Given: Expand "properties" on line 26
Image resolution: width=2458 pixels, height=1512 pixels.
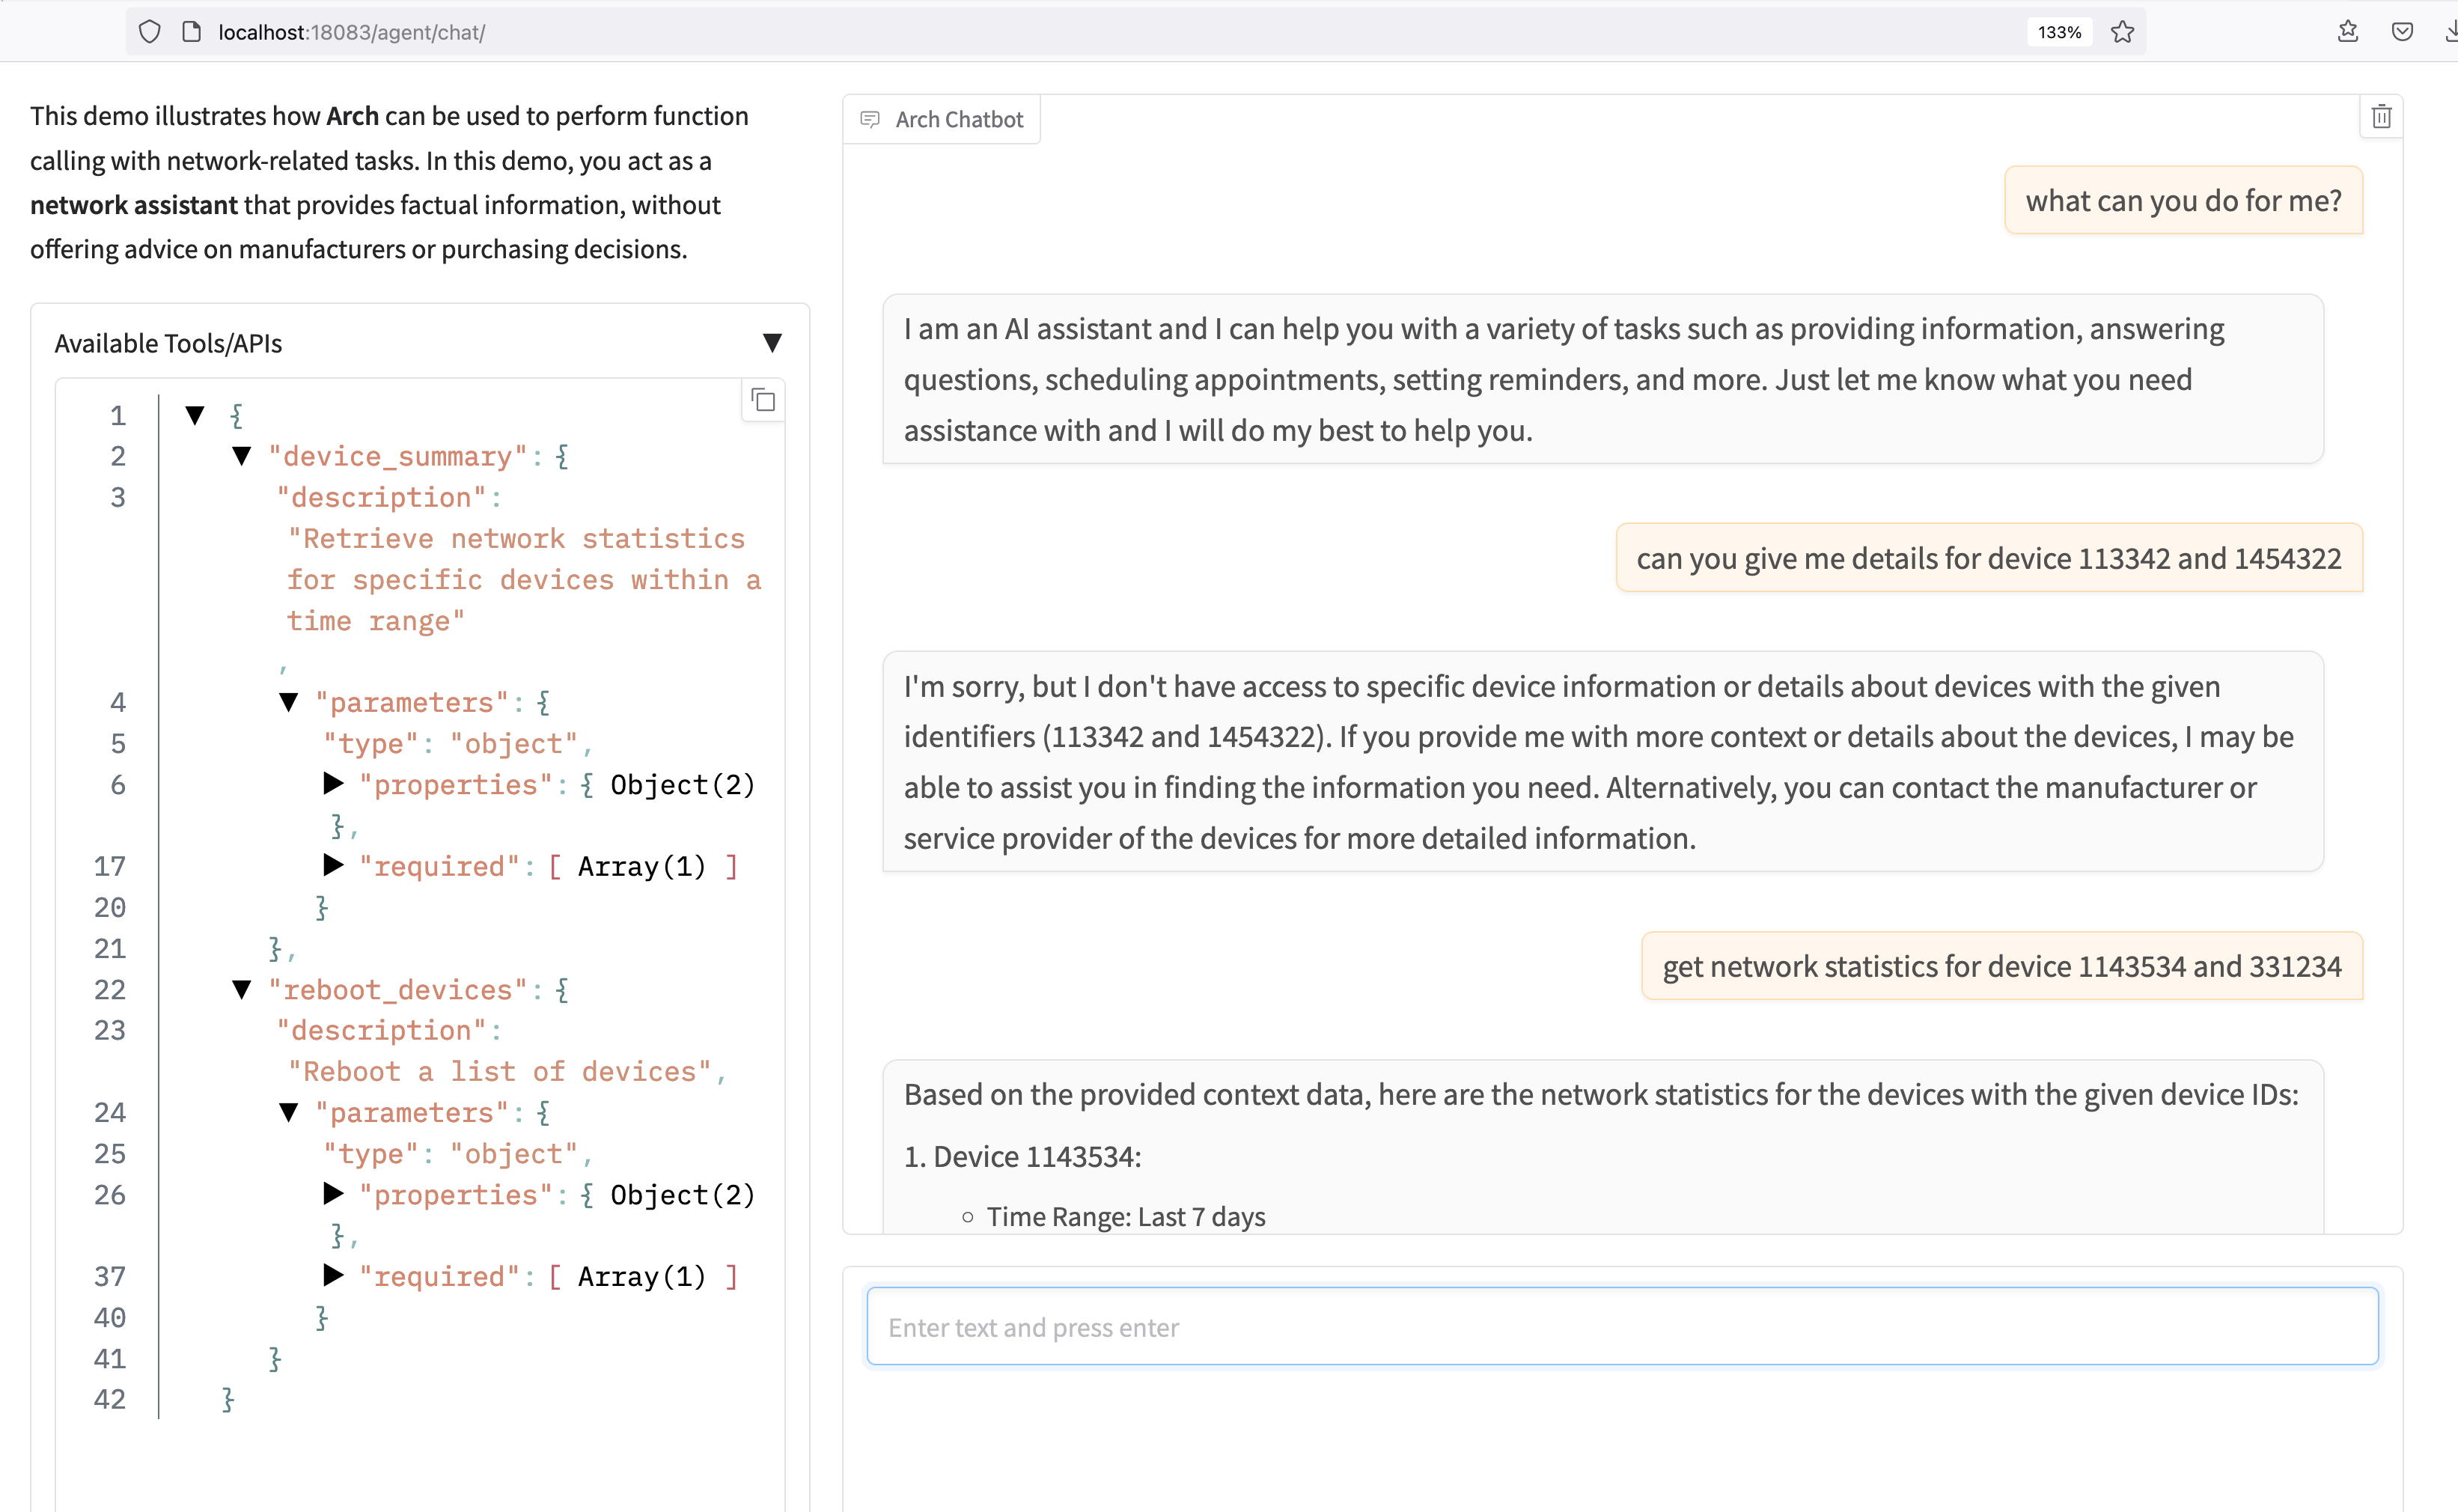Looking at the screenshot, I should click(x=334, y=1194).
